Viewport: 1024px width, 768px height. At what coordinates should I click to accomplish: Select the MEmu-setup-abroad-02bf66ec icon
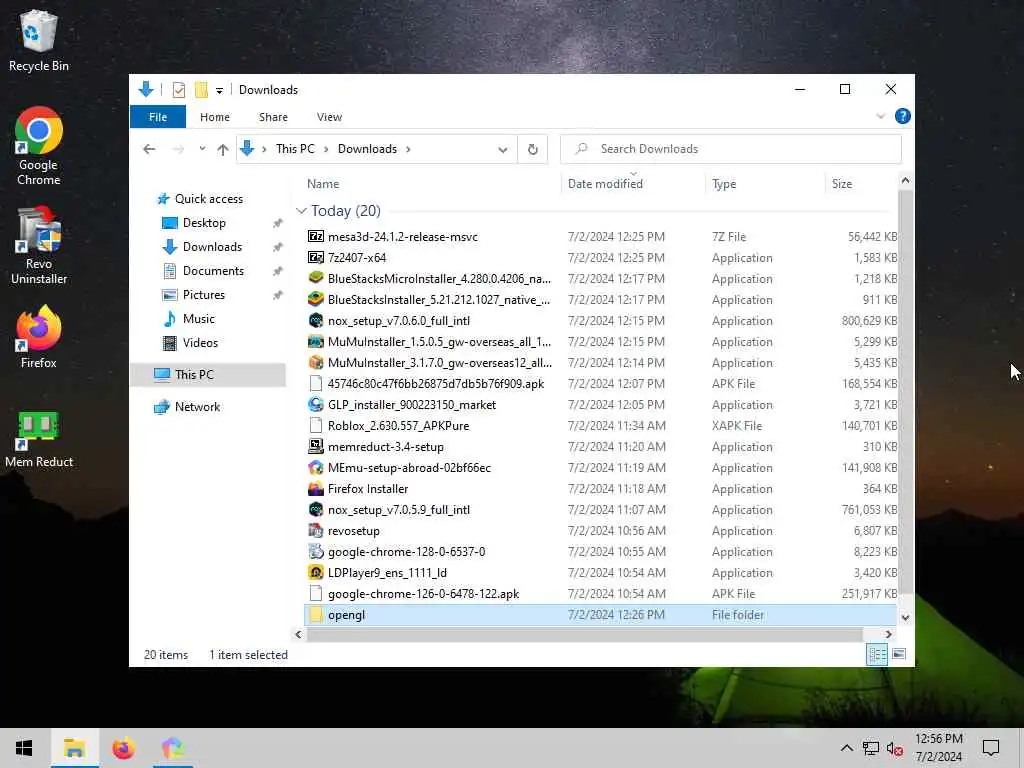315,468
